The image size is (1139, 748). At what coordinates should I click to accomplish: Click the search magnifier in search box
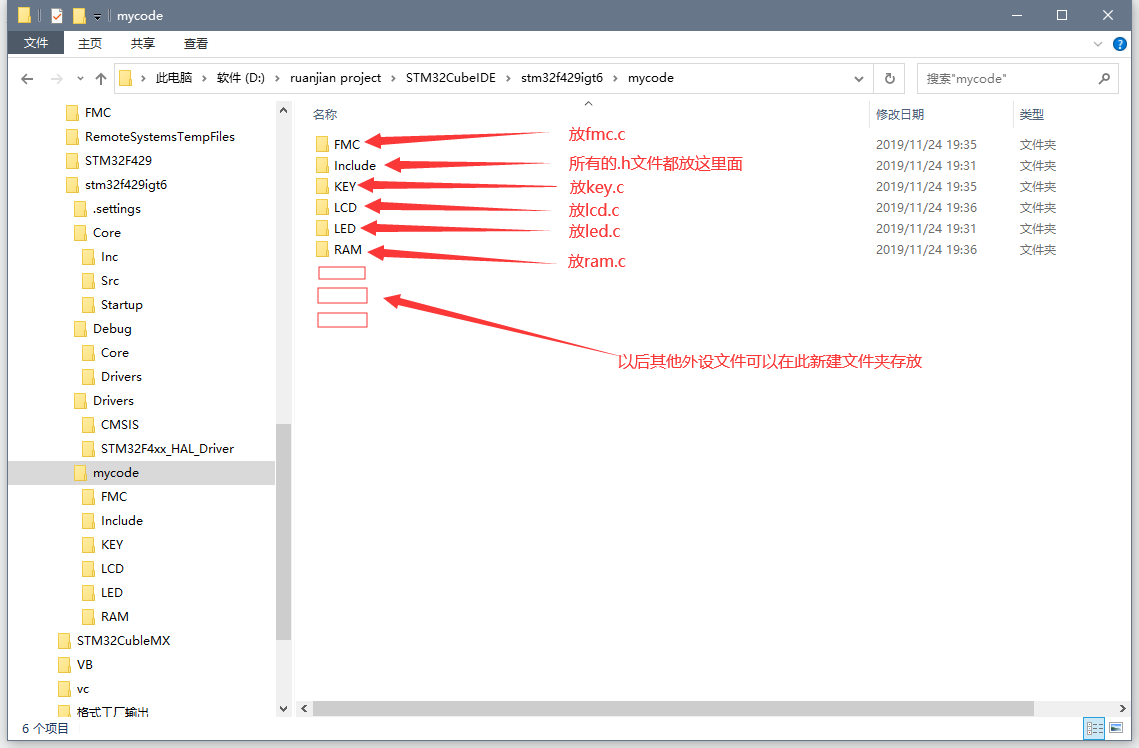(x=1104, y=78)
